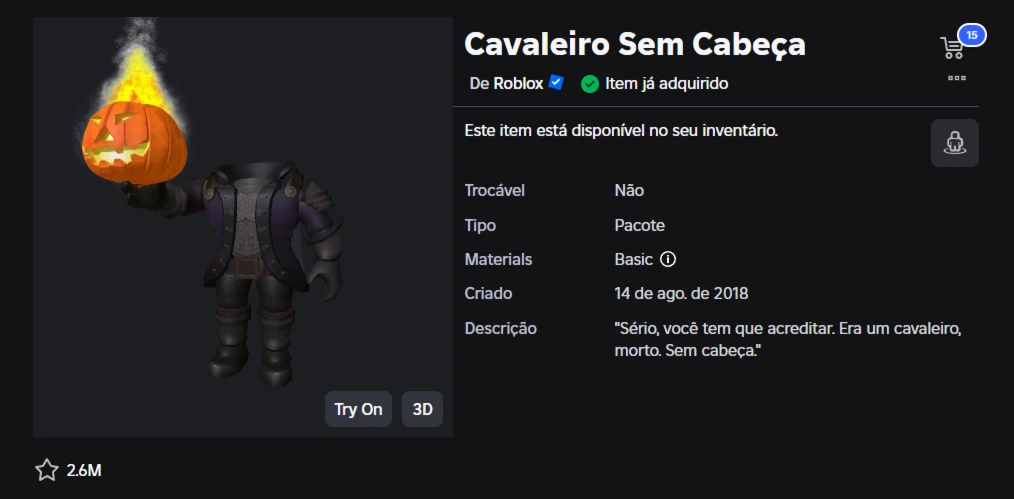This screenshot has height=499, width=1014.
Task: Click the blue verified badge next to Roblox
Action: [x=556, y=83]
